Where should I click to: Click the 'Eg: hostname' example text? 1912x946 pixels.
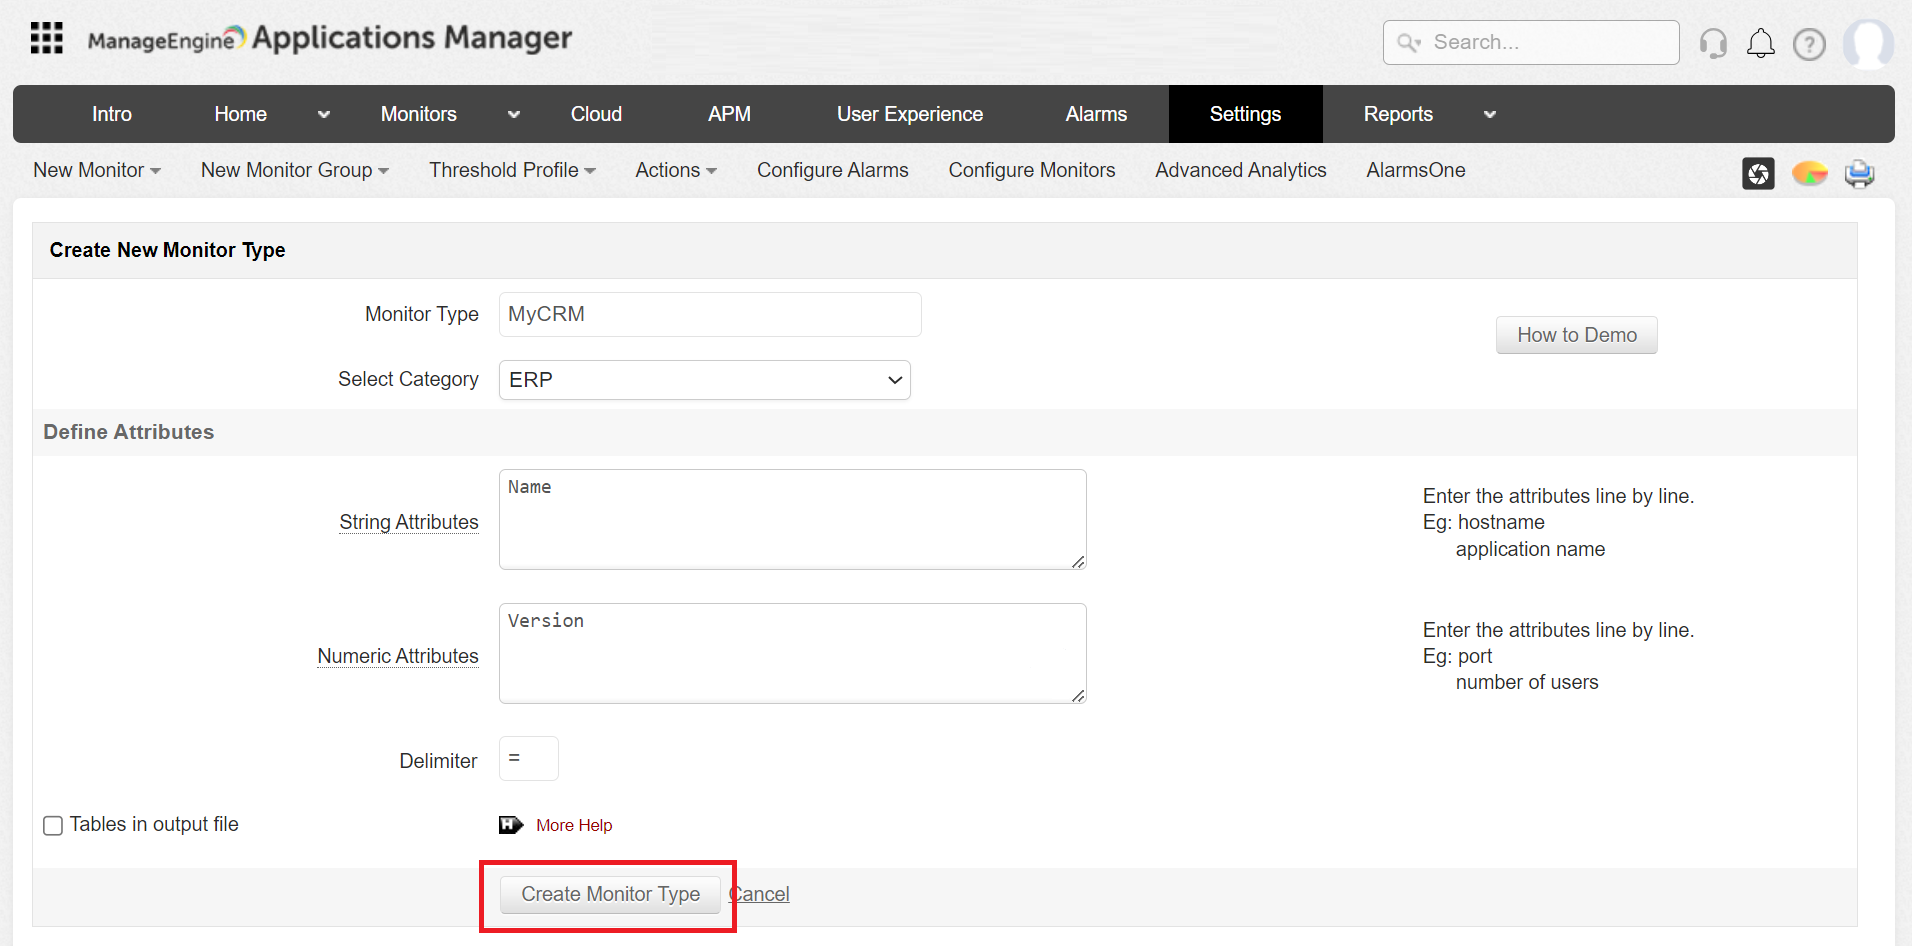click(x=1484, y=522)
